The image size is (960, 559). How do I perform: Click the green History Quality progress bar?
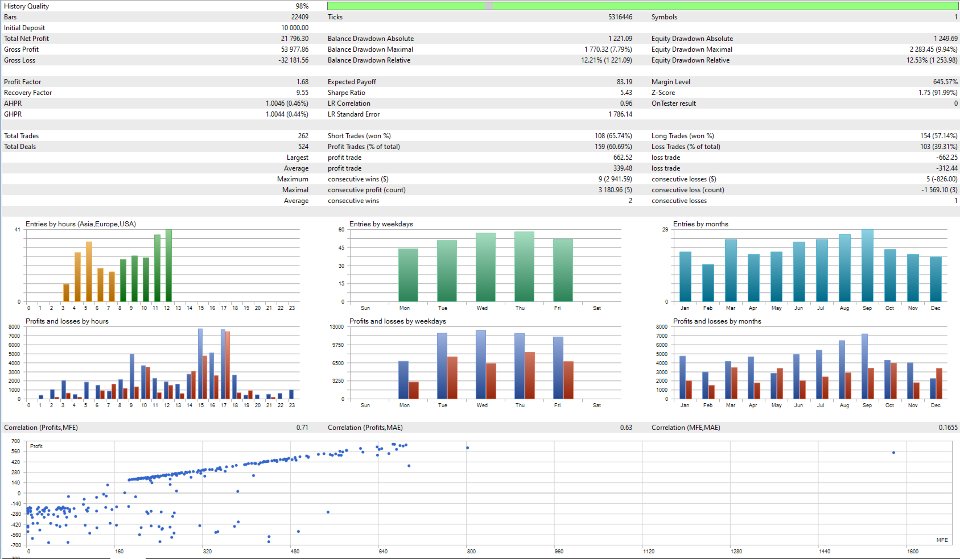(642, 6)
